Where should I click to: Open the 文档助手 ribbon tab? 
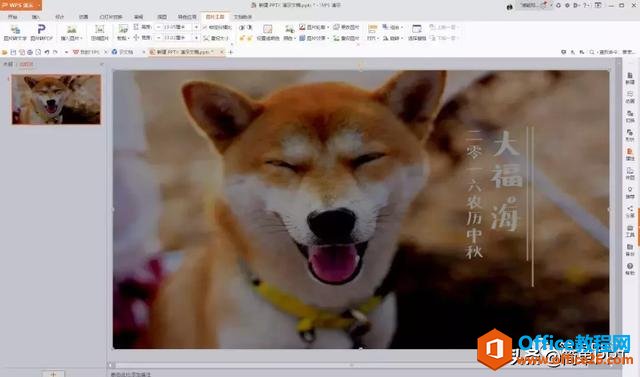(243, 17)
